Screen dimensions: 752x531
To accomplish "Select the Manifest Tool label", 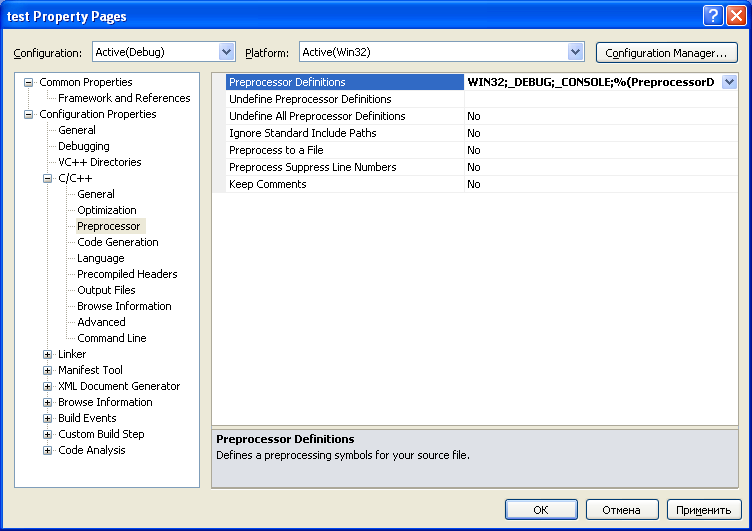I will point(90,370).
